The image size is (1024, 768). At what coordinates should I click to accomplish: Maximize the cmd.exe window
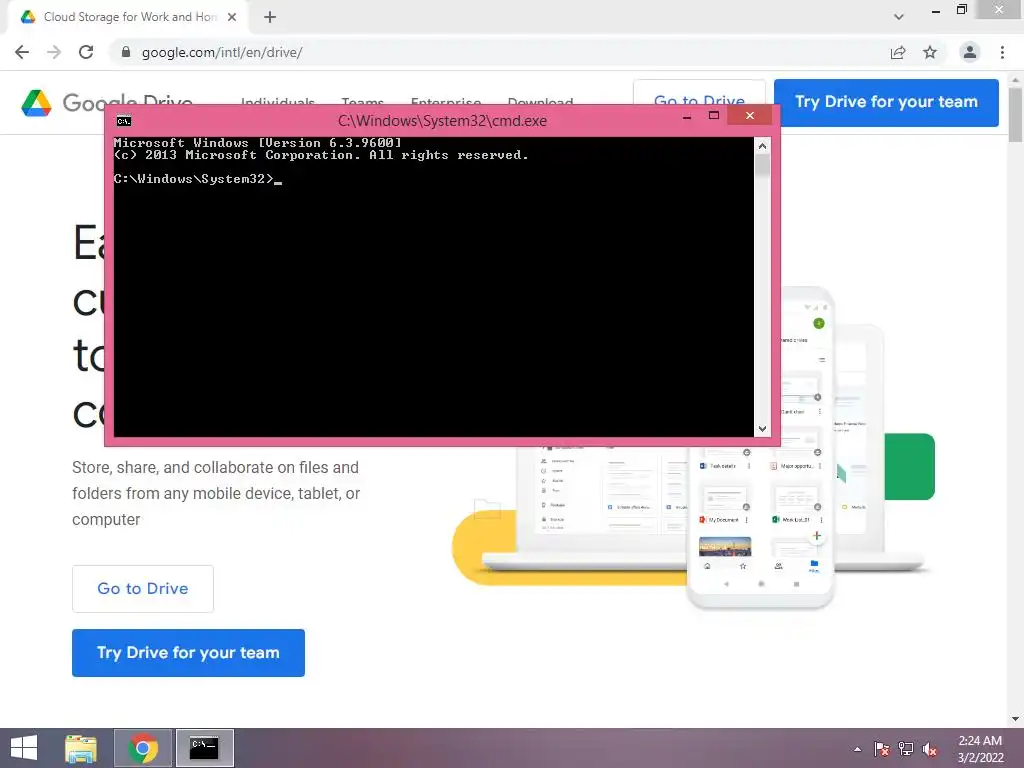point(714,116)
